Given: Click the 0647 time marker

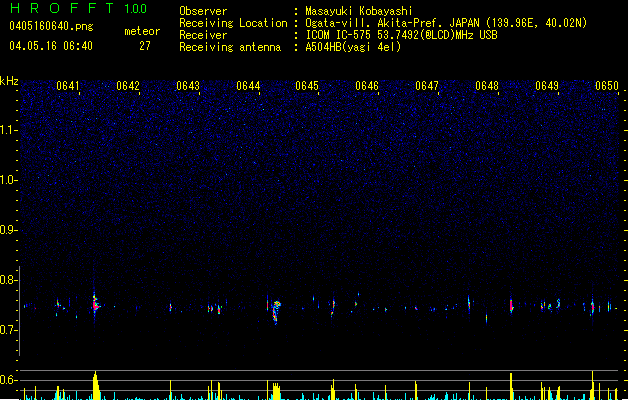Looking at the screenshot, I should 427,86.
